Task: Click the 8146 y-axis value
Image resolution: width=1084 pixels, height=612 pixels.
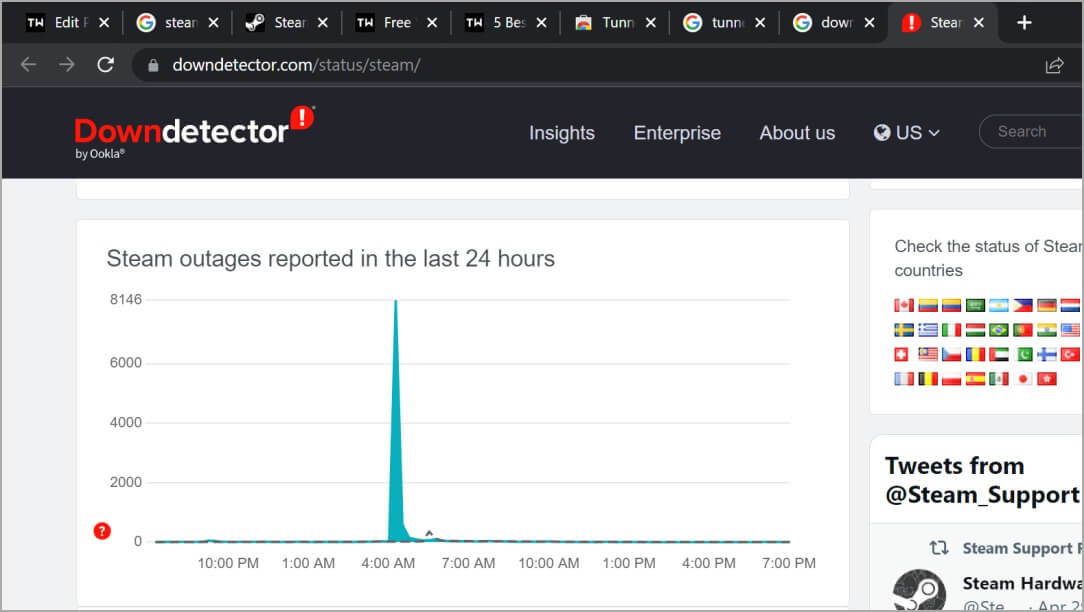Action: coord(126,299)
